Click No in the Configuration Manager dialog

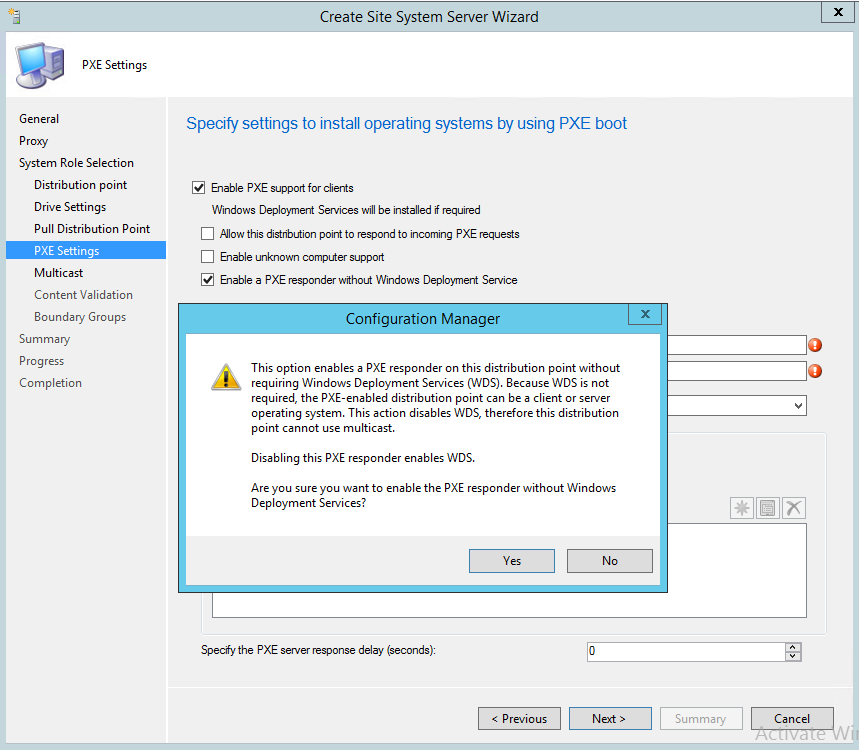(609, 560)
